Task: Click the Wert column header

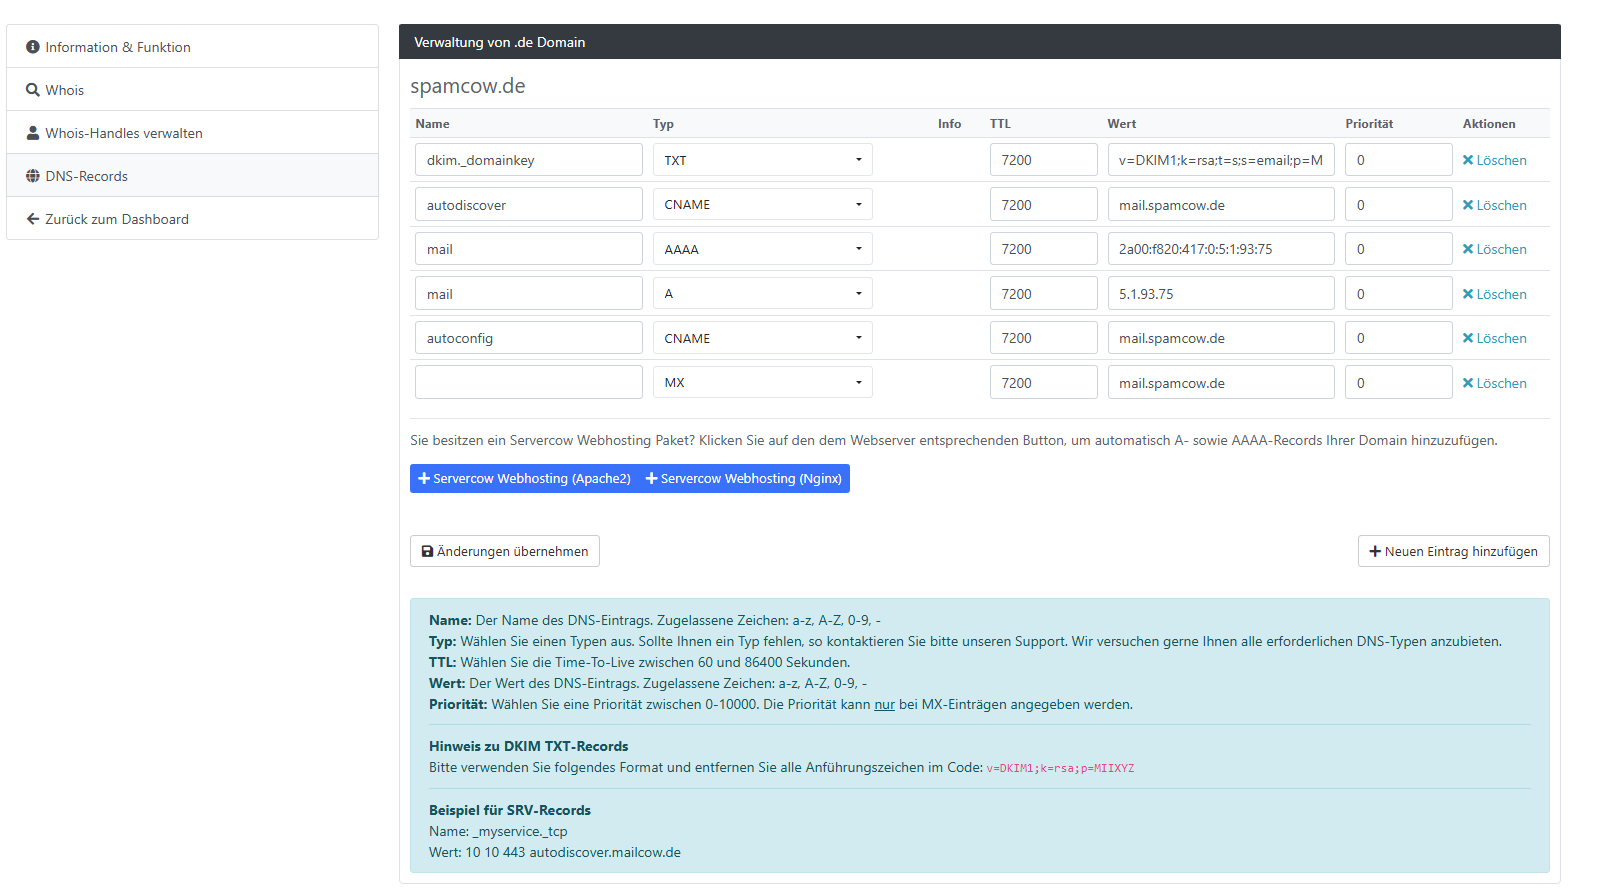Action: click(1122, 124)
